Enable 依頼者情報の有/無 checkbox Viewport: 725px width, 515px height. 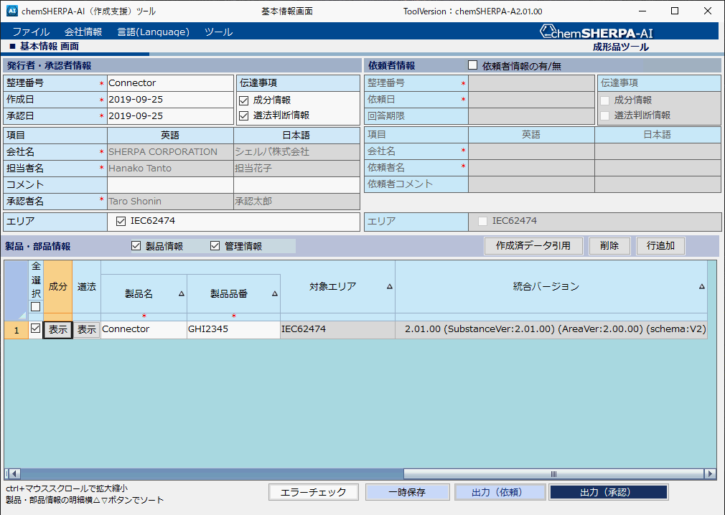[473, 65]
